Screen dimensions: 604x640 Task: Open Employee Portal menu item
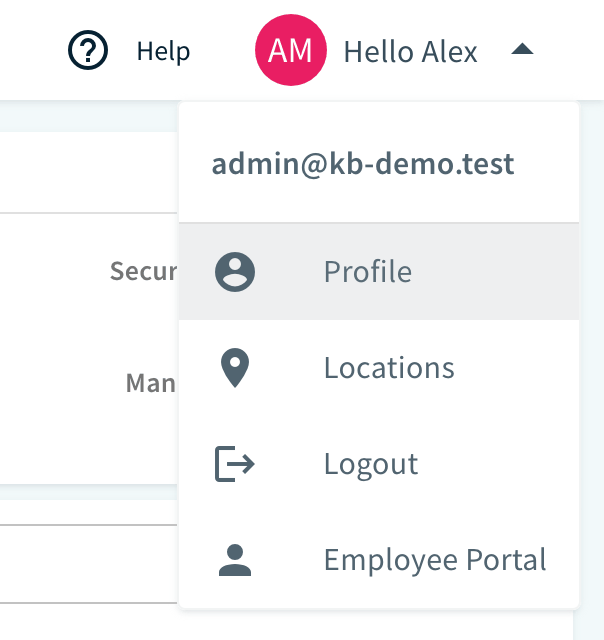379,560
